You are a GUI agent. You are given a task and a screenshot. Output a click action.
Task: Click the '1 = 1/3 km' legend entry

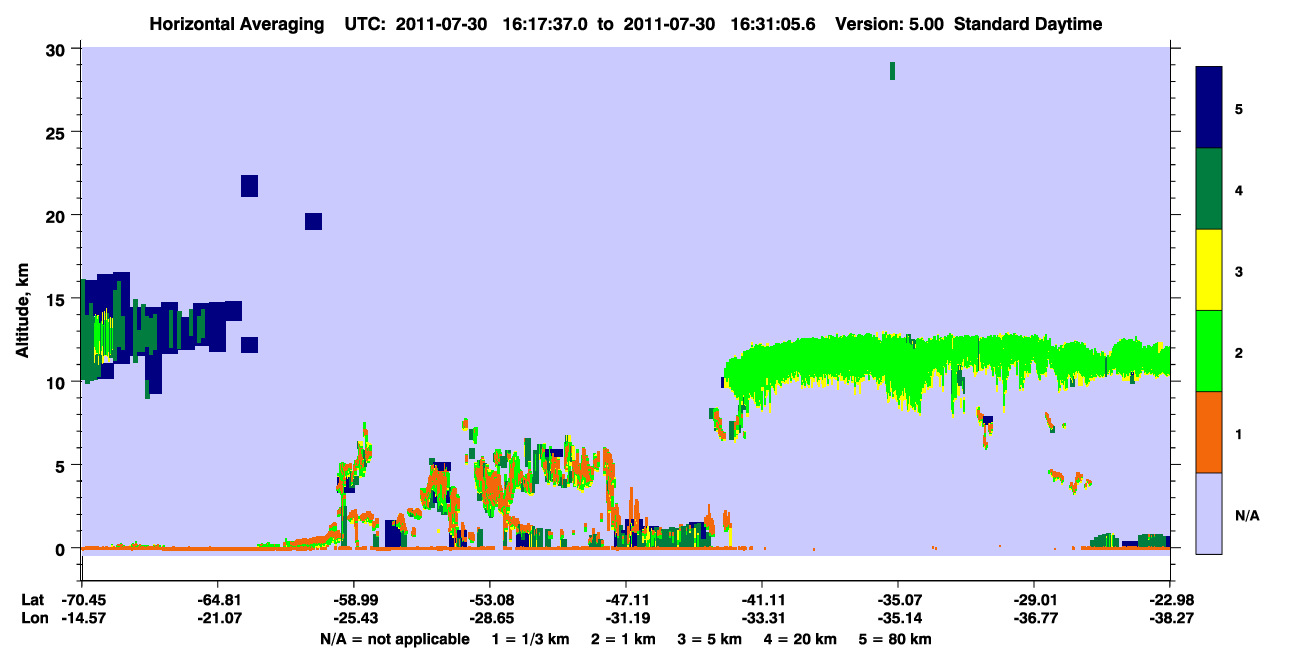click(x=531, y=639)
